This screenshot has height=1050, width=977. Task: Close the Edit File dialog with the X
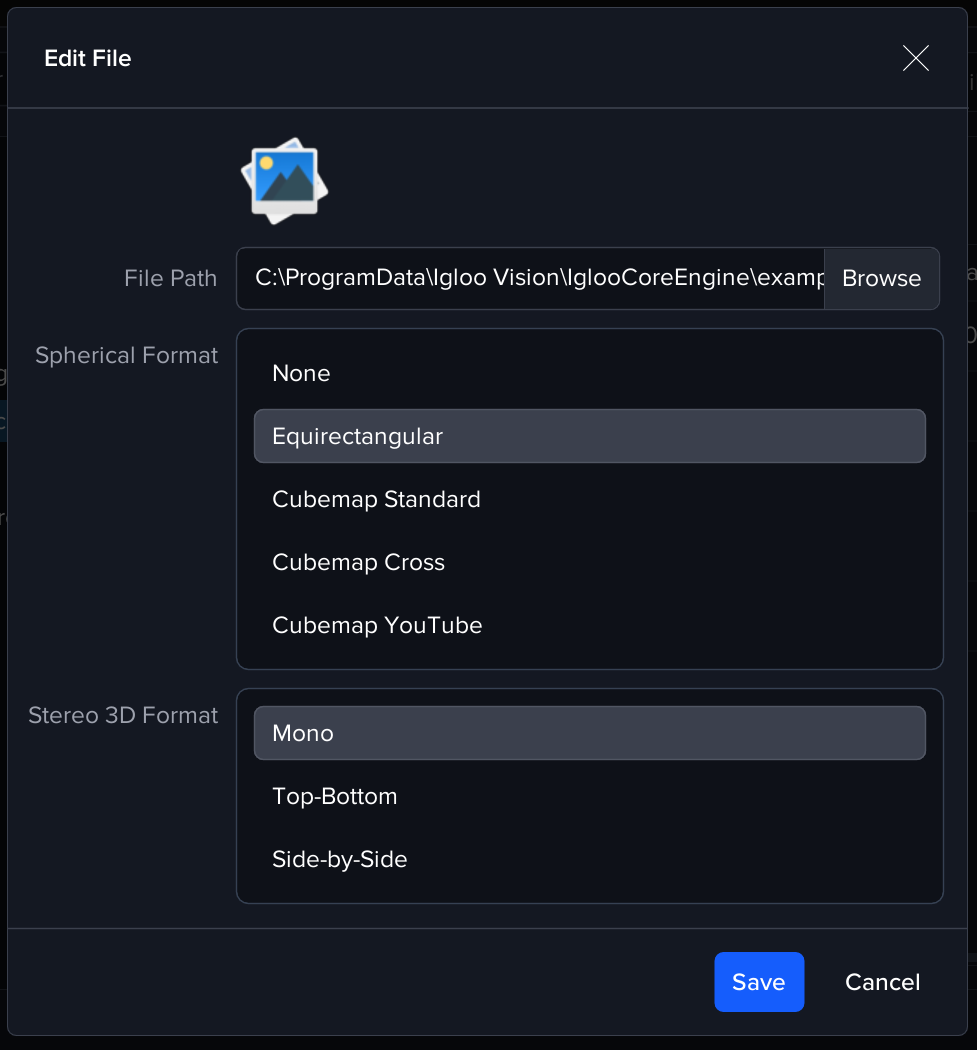pyautogui.click(x=915, y=59)
